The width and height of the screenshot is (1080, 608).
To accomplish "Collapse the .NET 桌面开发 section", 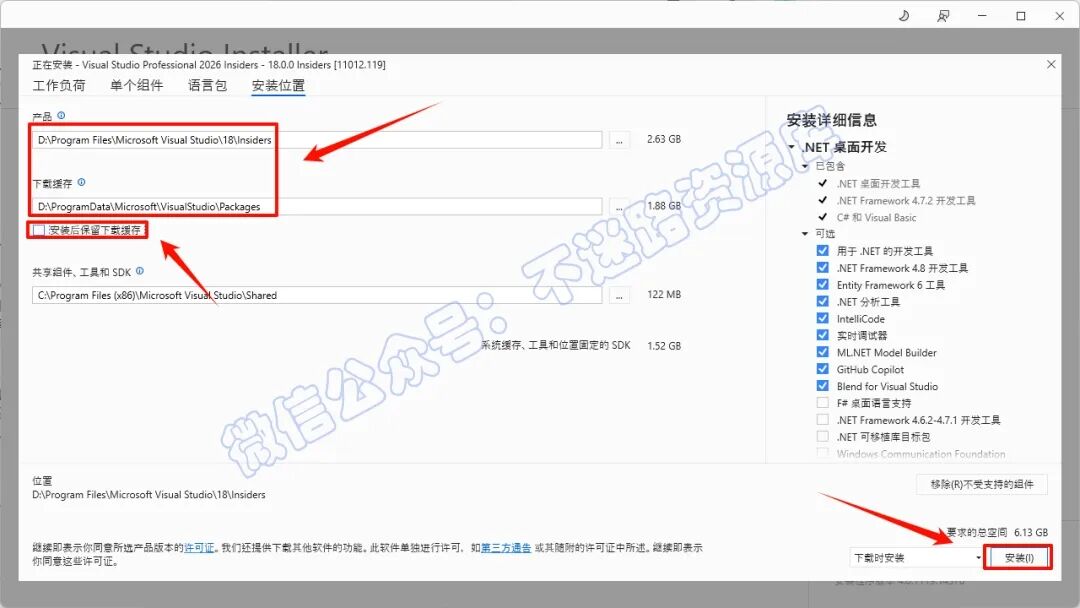I will (x=791, y=147).
